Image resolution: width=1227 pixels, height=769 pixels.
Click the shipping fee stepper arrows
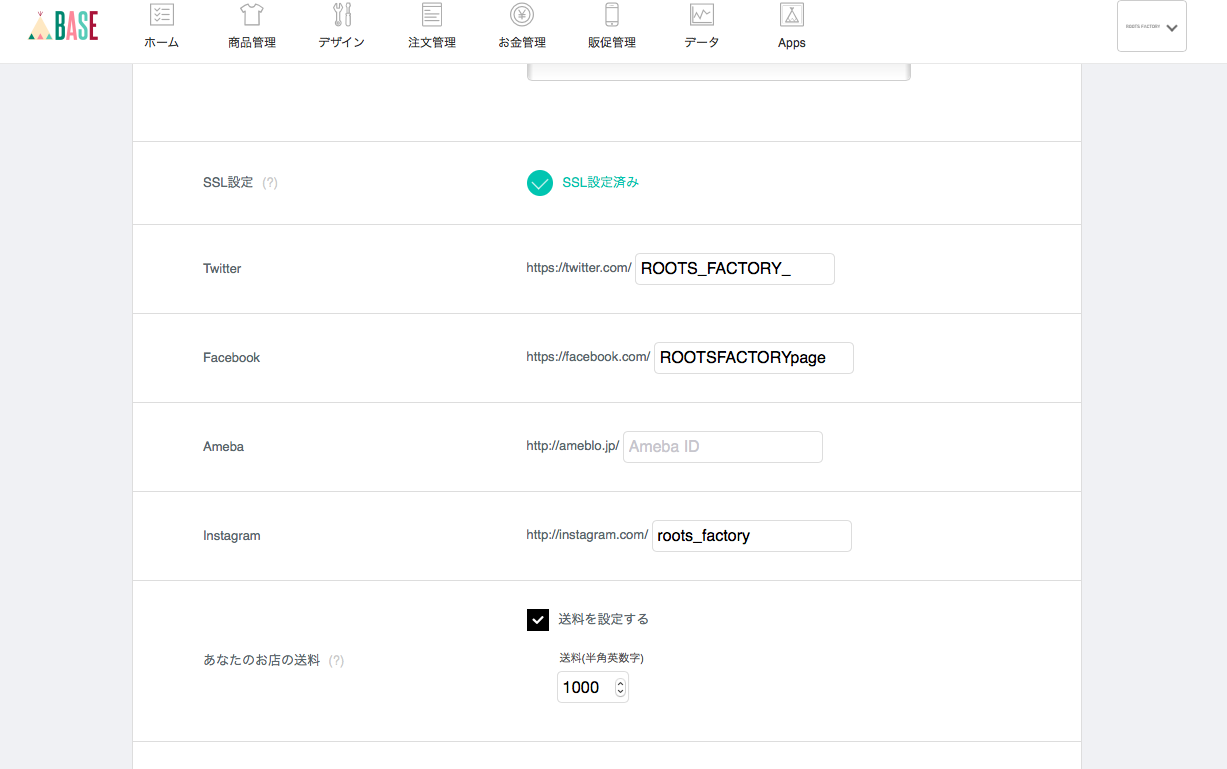click(x=620, y=687)
